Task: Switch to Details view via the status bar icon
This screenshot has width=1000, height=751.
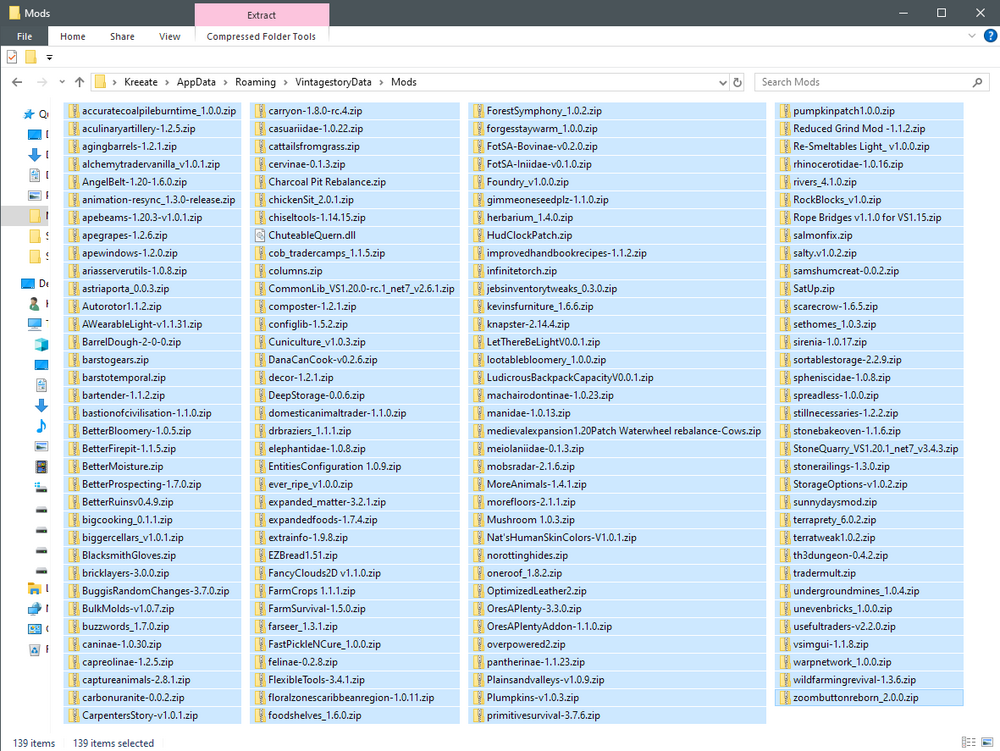Action: 968,743
